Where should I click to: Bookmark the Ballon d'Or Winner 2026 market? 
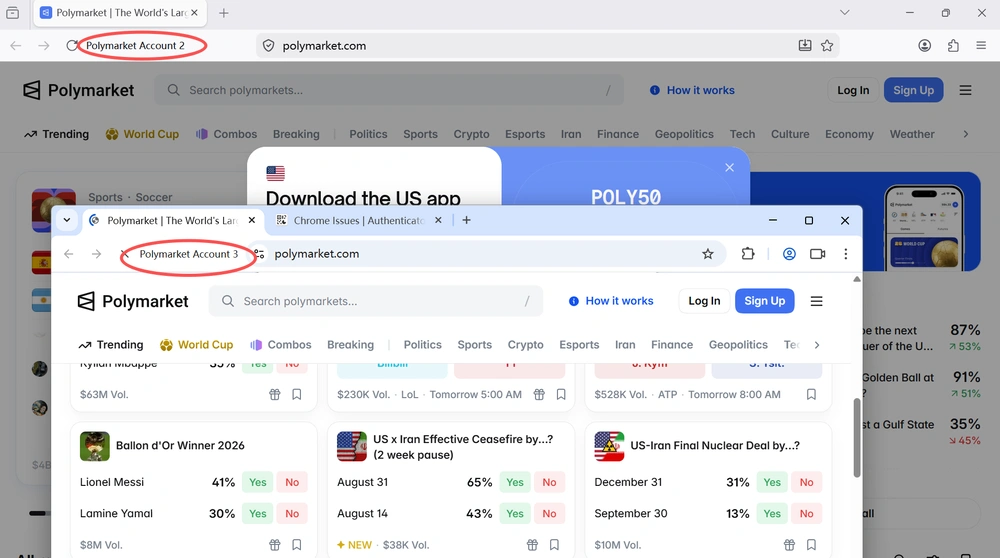click(x=297, y=545)
